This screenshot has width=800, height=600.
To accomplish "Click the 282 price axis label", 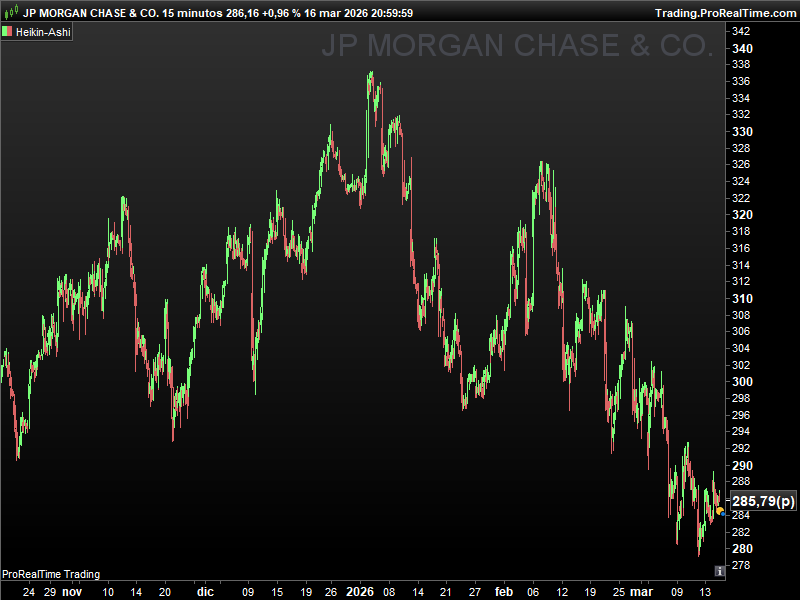I will (x=741, y=532).
